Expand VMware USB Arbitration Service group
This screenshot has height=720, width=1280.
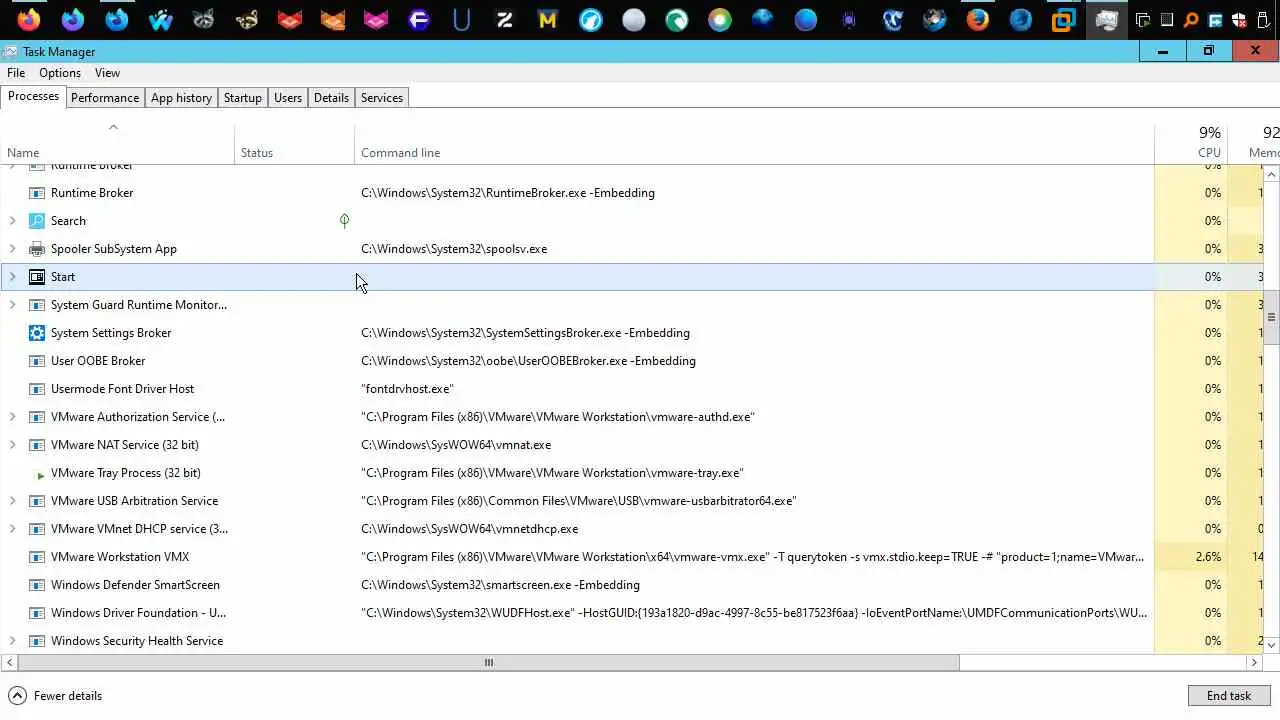[12, 501]
